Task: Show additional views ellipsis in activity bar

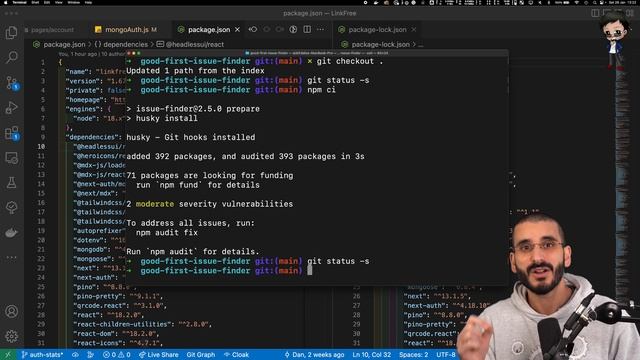Action: tap(11, 258)
